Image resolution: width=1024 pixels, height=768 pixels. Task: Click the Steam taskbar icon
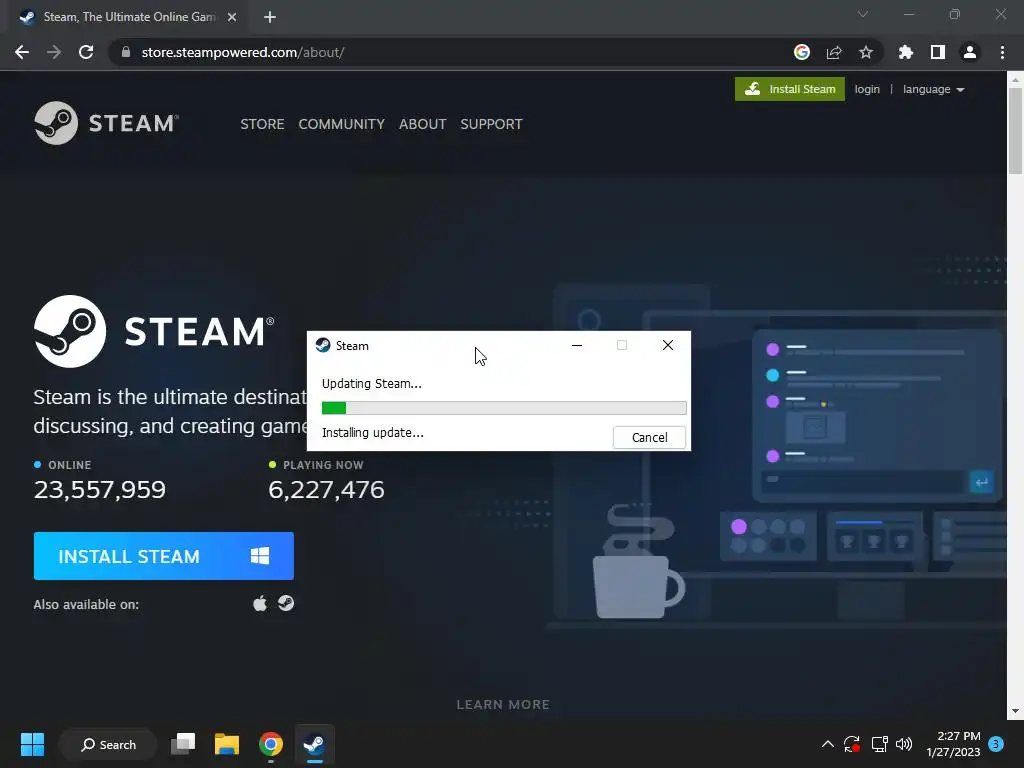(314, 744)
